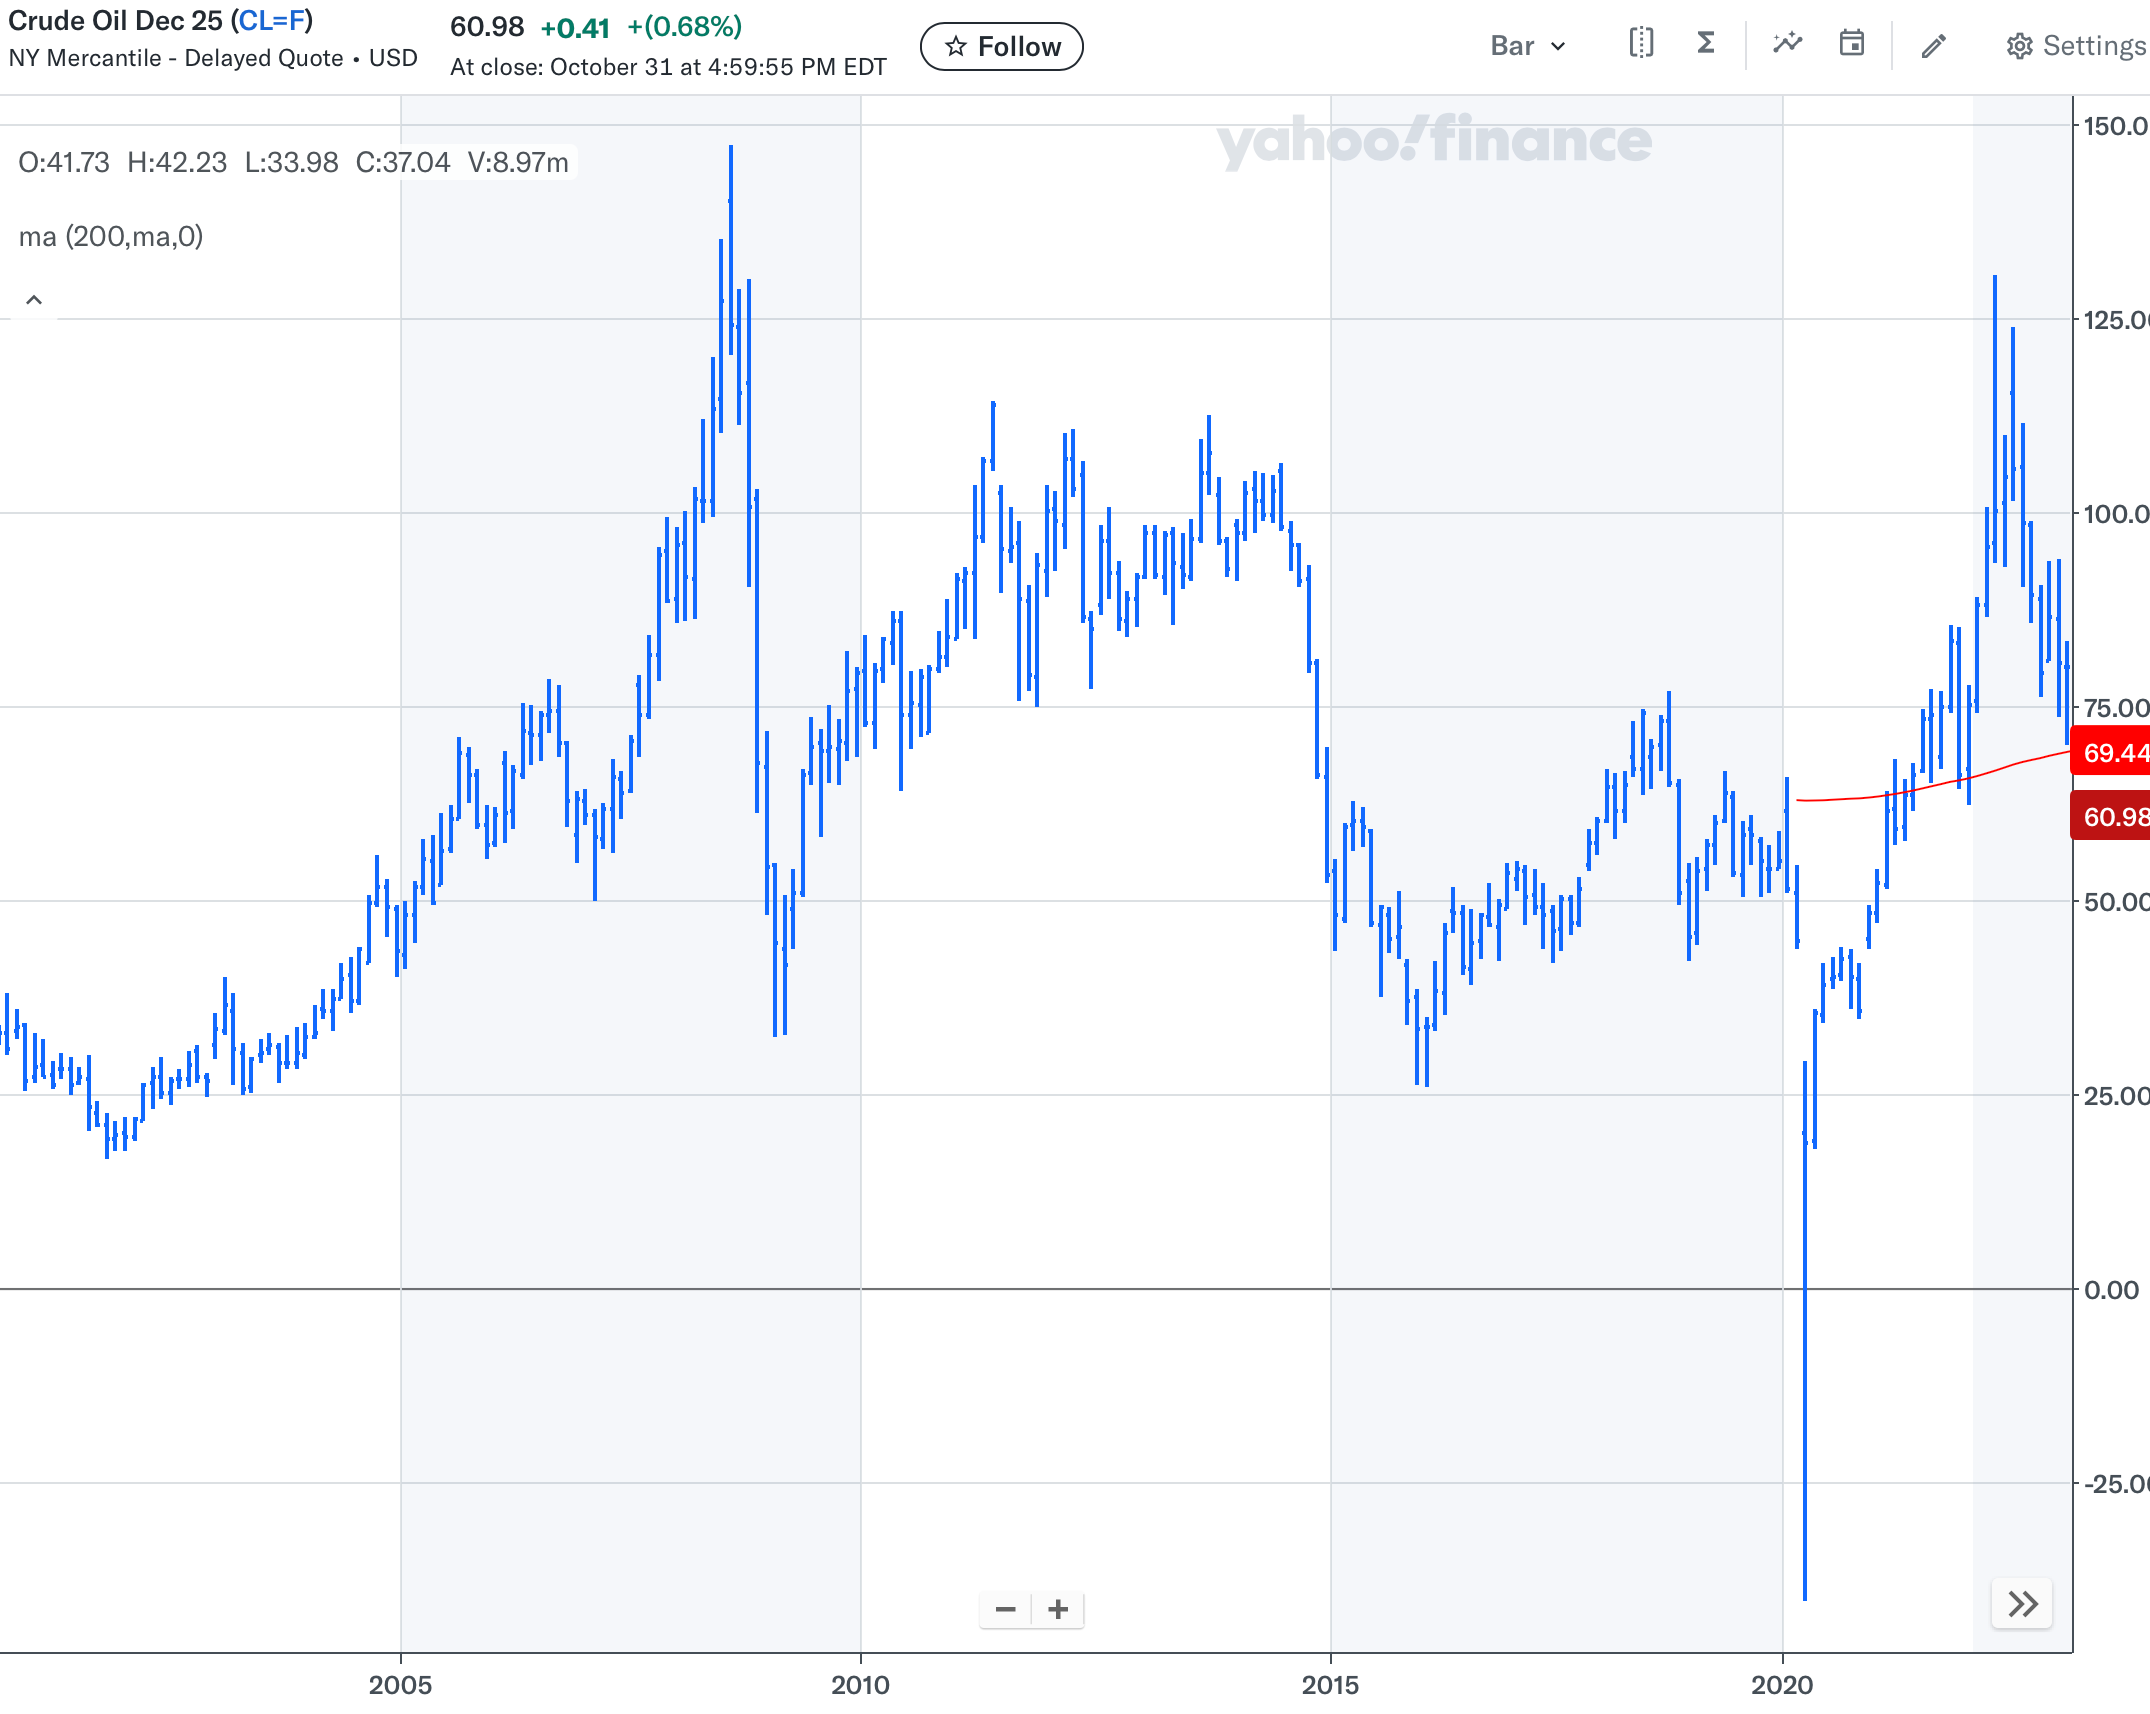Select the pencil drawing tool
The width and height of the screenshot is (2150, 1714).
click(1933, 45)
